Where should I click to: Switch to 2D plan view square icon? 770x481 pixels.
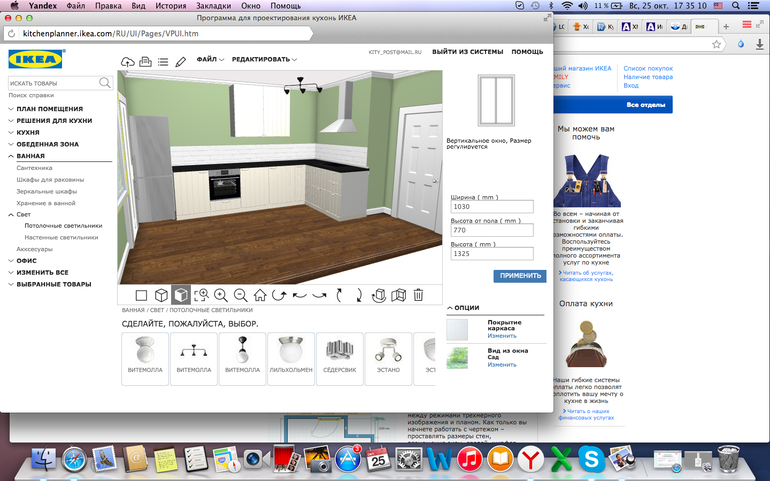(141, 295)
